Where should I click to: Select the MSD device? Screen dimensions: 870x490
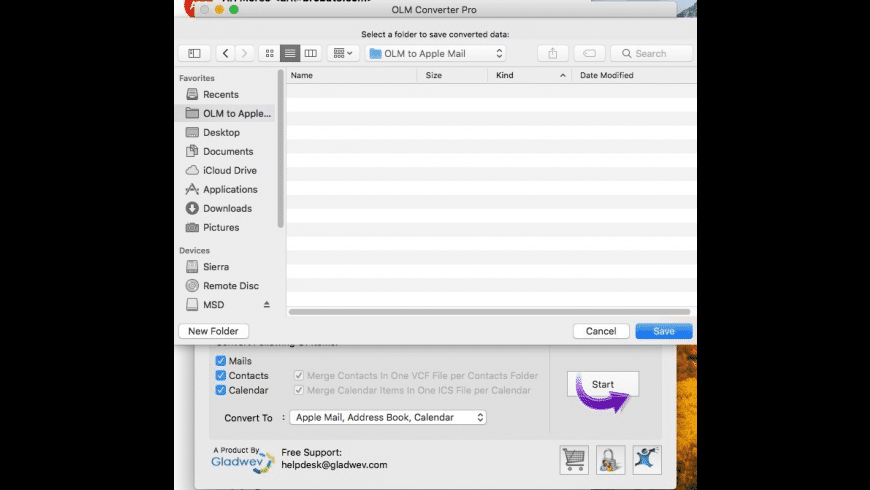click(x=213, y=305)
